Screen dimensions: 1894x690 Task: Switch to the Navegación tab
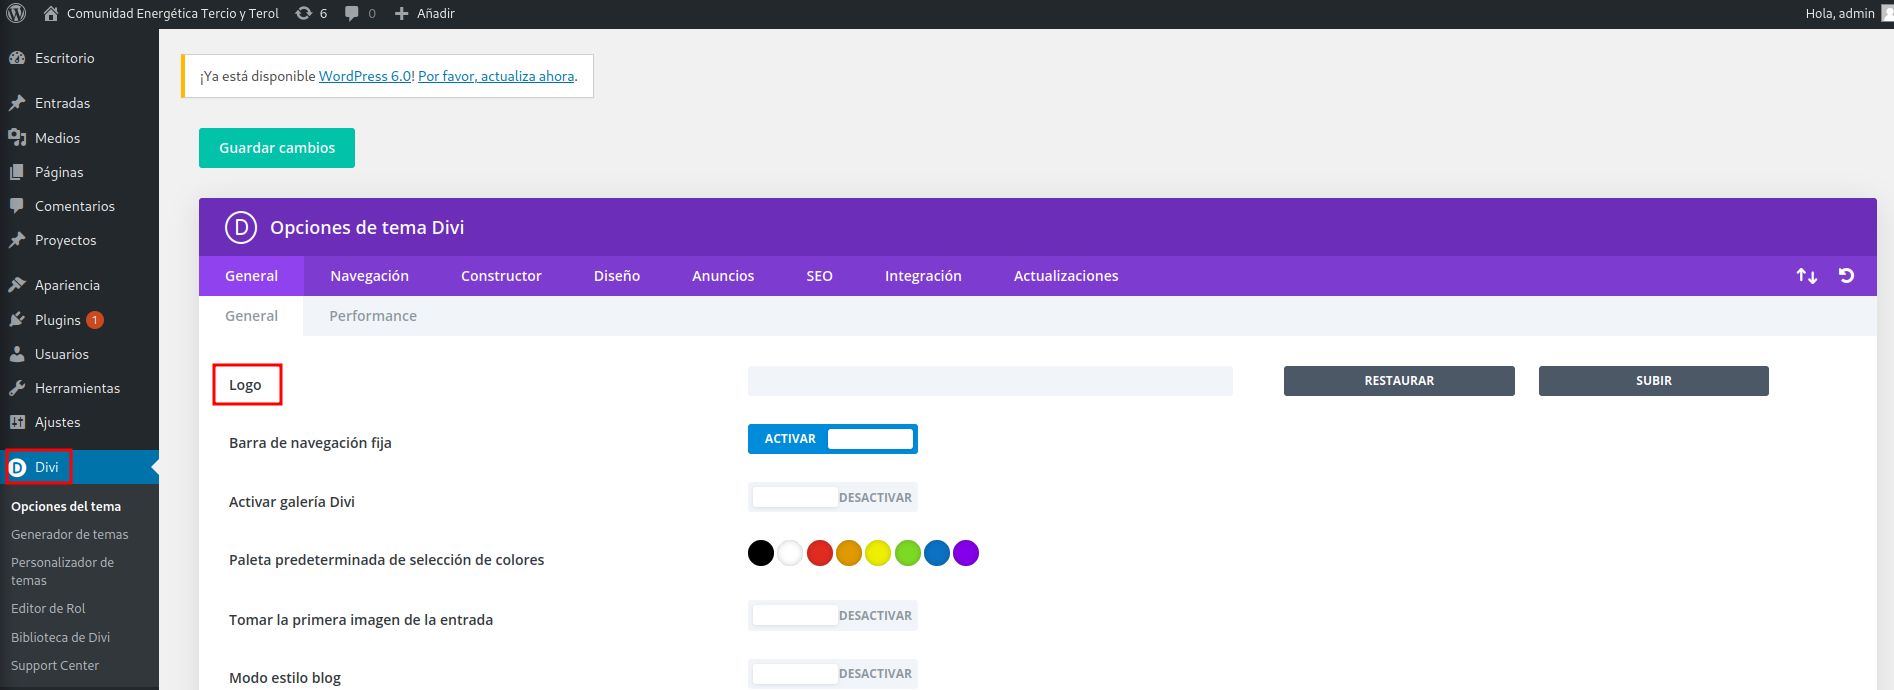(369, 276)
